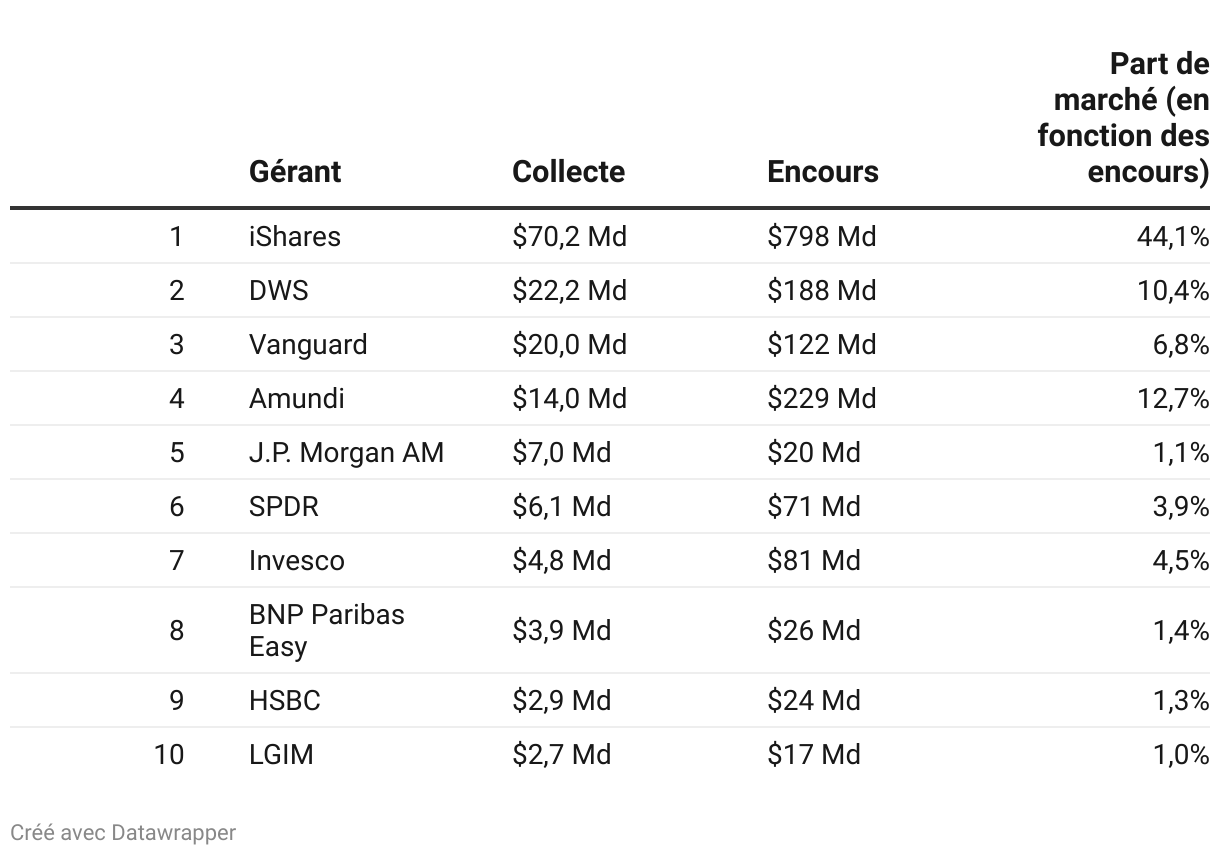
Task: Select the HSBC manager cell
Action: coord(285,701)
